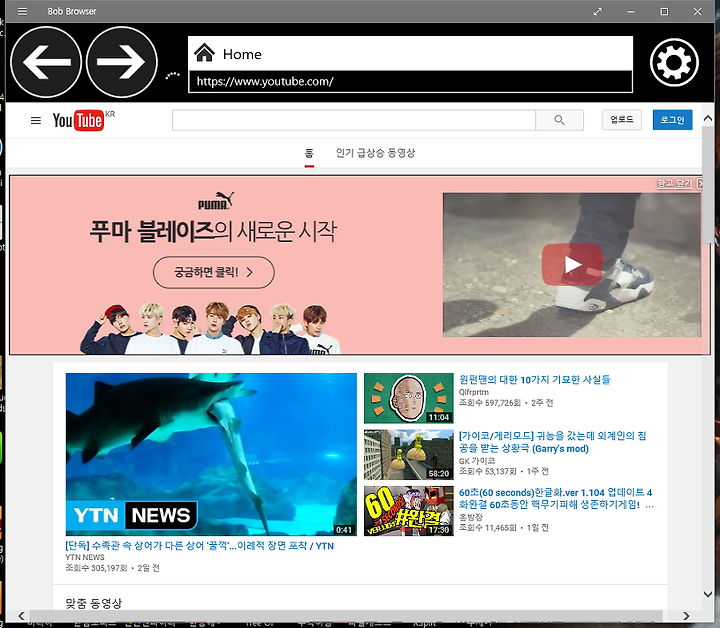Click the horizontal scrollbar thumb

(346, 616)
